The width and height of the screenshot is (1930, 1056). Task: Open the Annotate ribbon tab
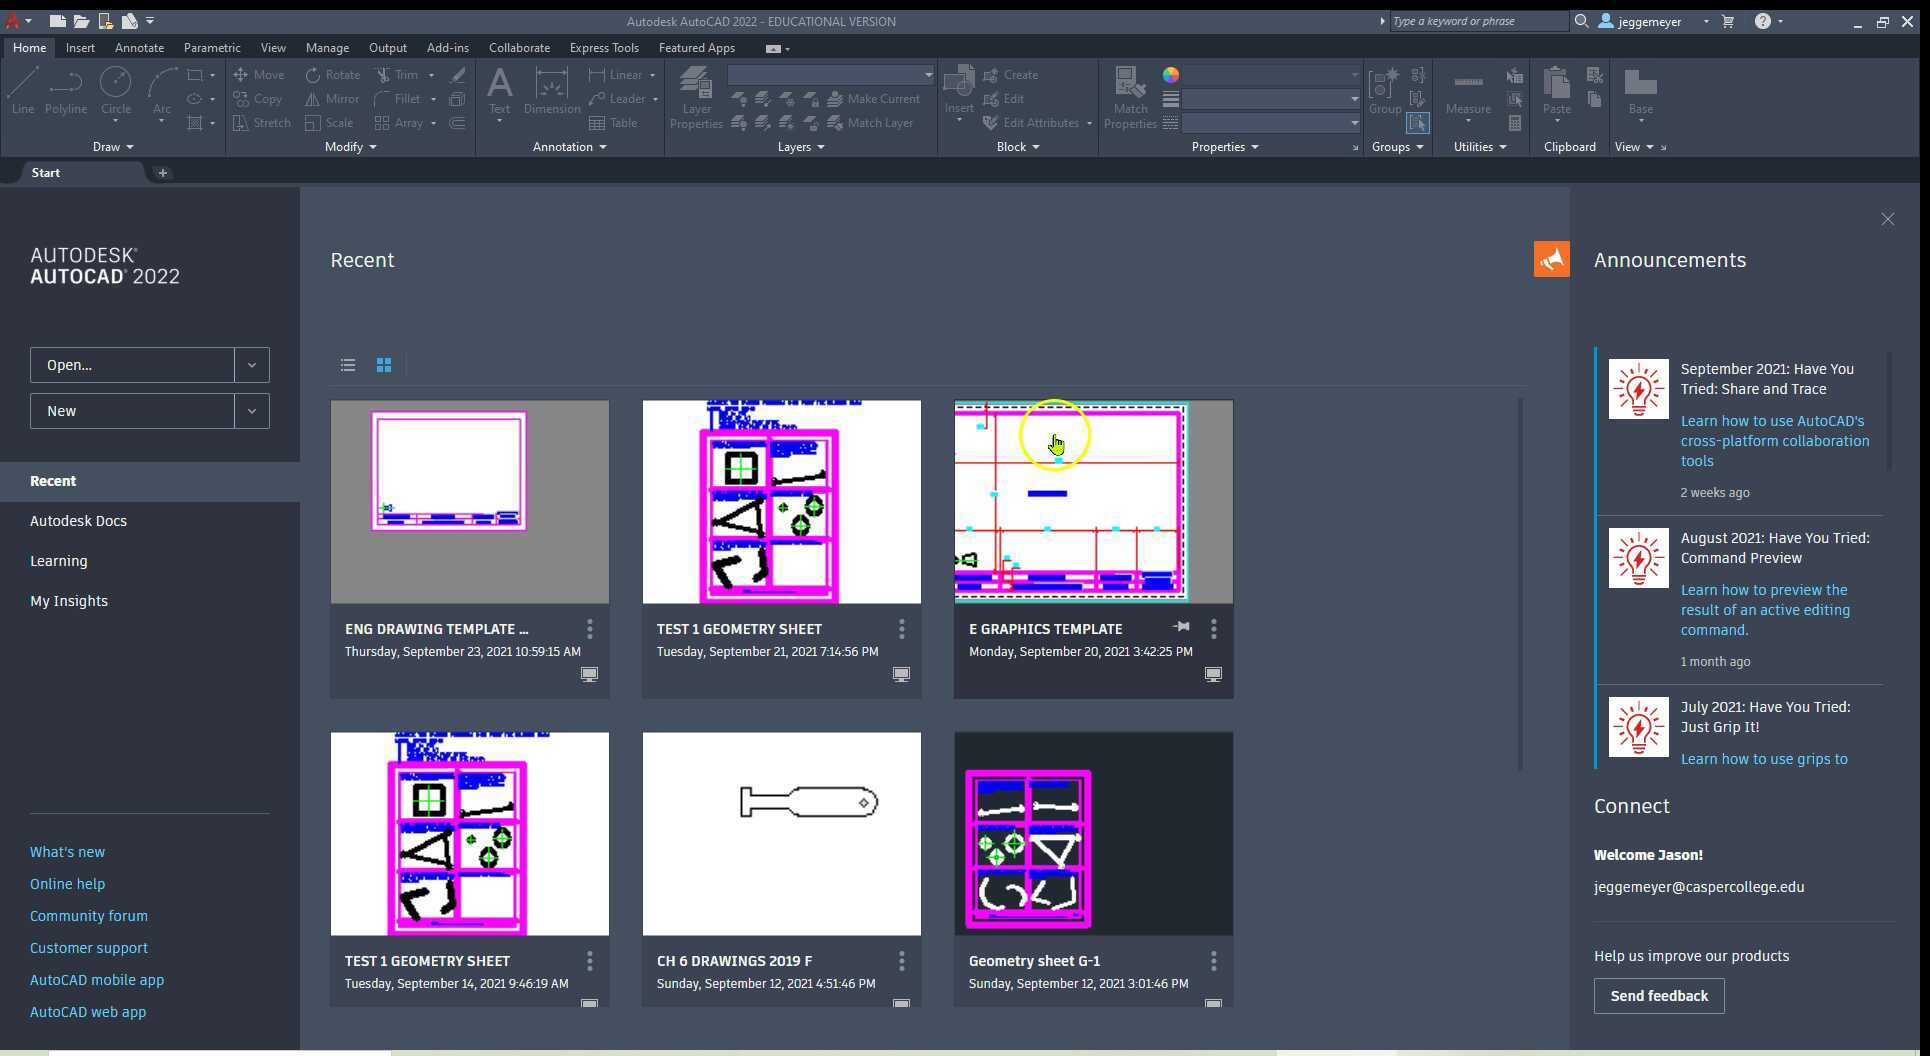pos(139,48)
